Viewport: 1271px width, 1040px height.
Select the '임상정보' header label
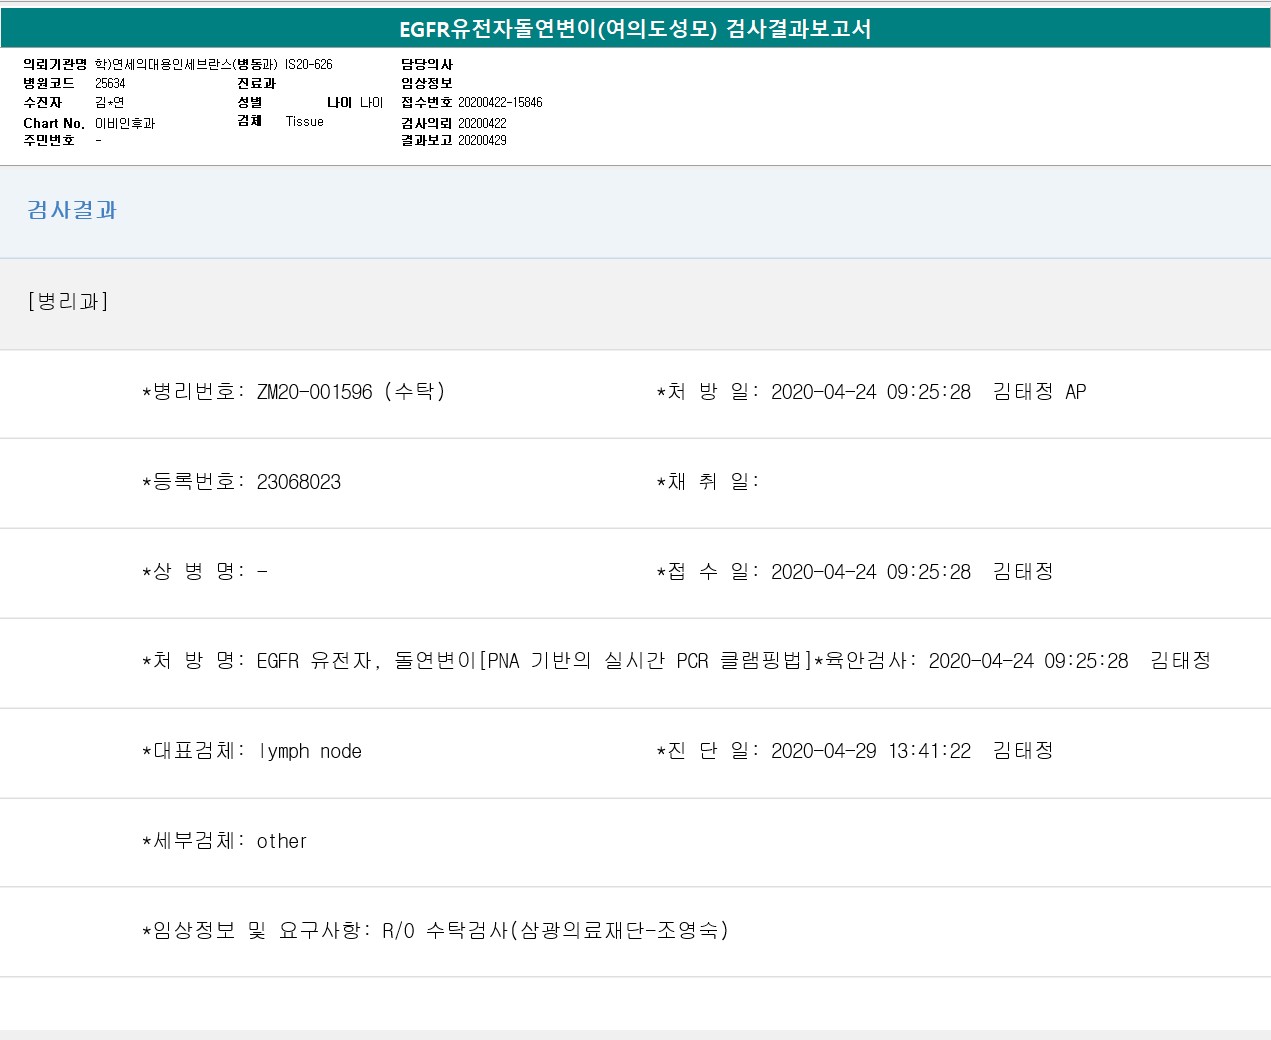click(427, 84)
